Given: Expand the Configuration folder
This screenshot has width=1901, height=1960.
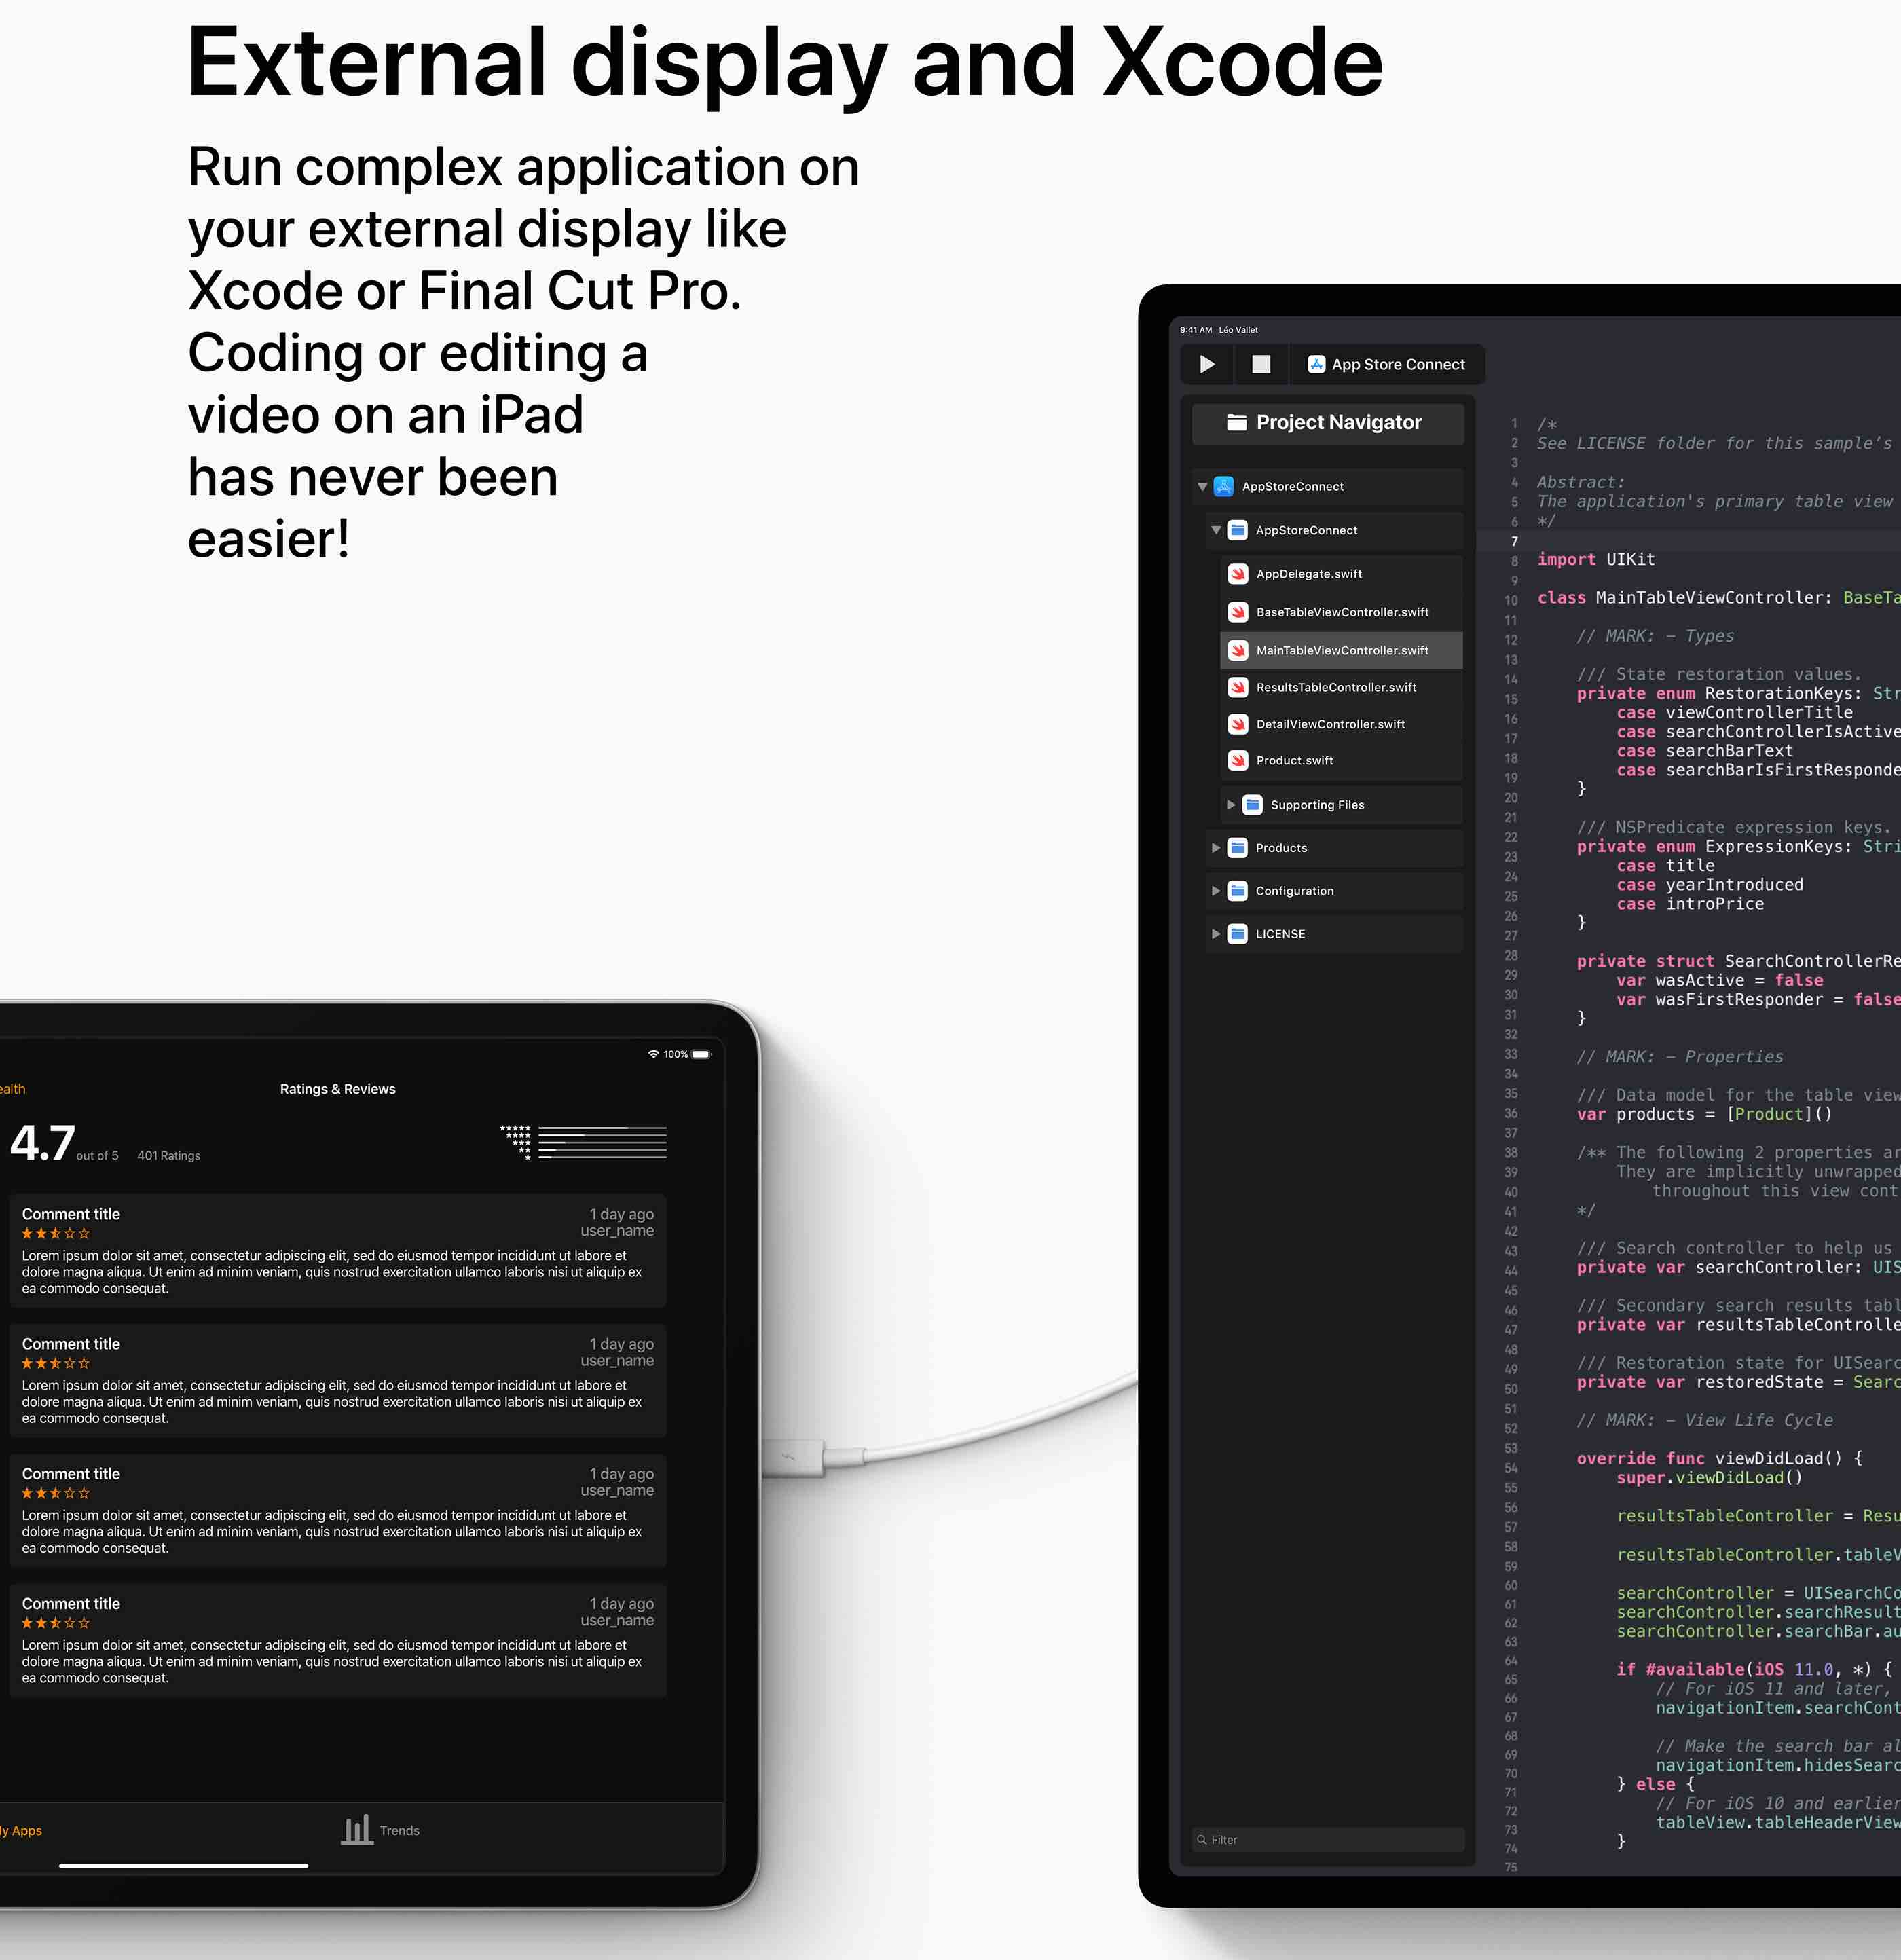Looking at the screenshot, I should (x=1216, y=891).
